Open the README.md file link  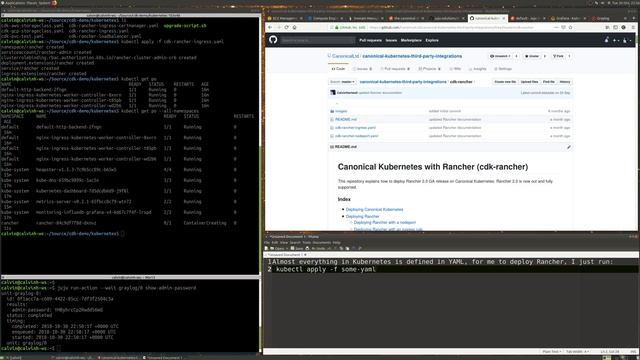346,120
